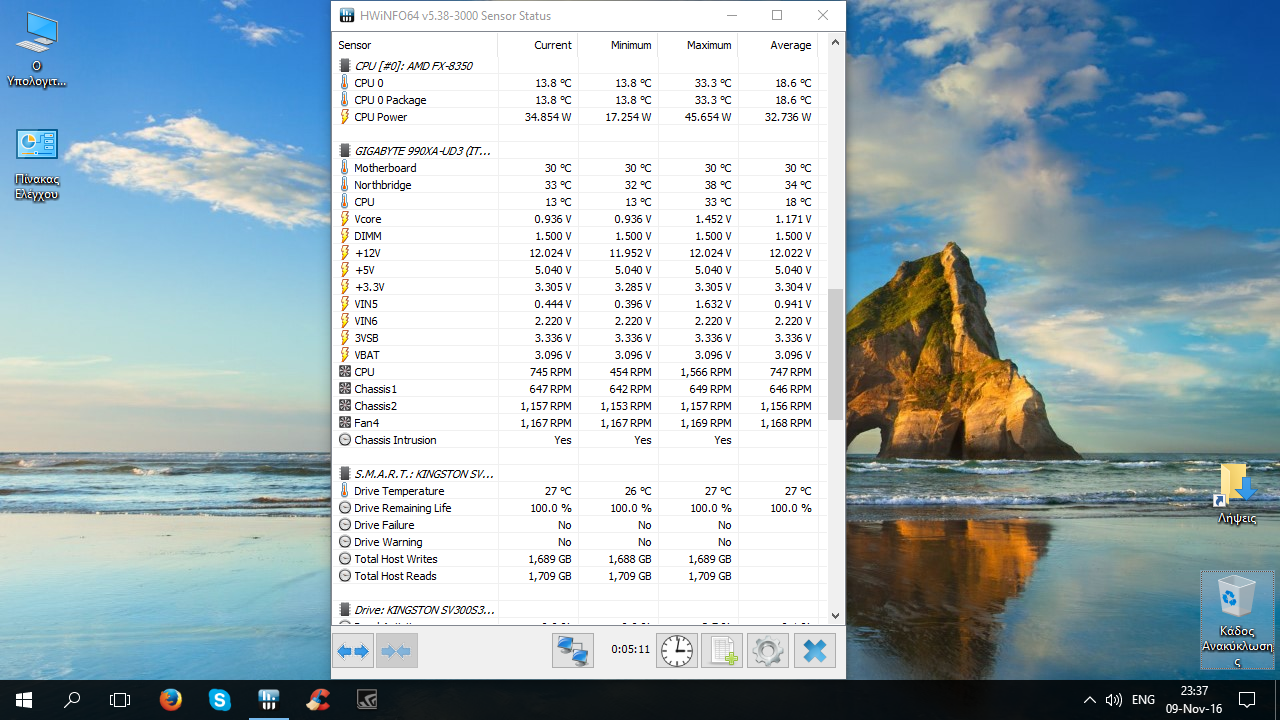
Task: Click the S.M.A.R.T. KINGSTON drive icon
Action: click(345, 474)
